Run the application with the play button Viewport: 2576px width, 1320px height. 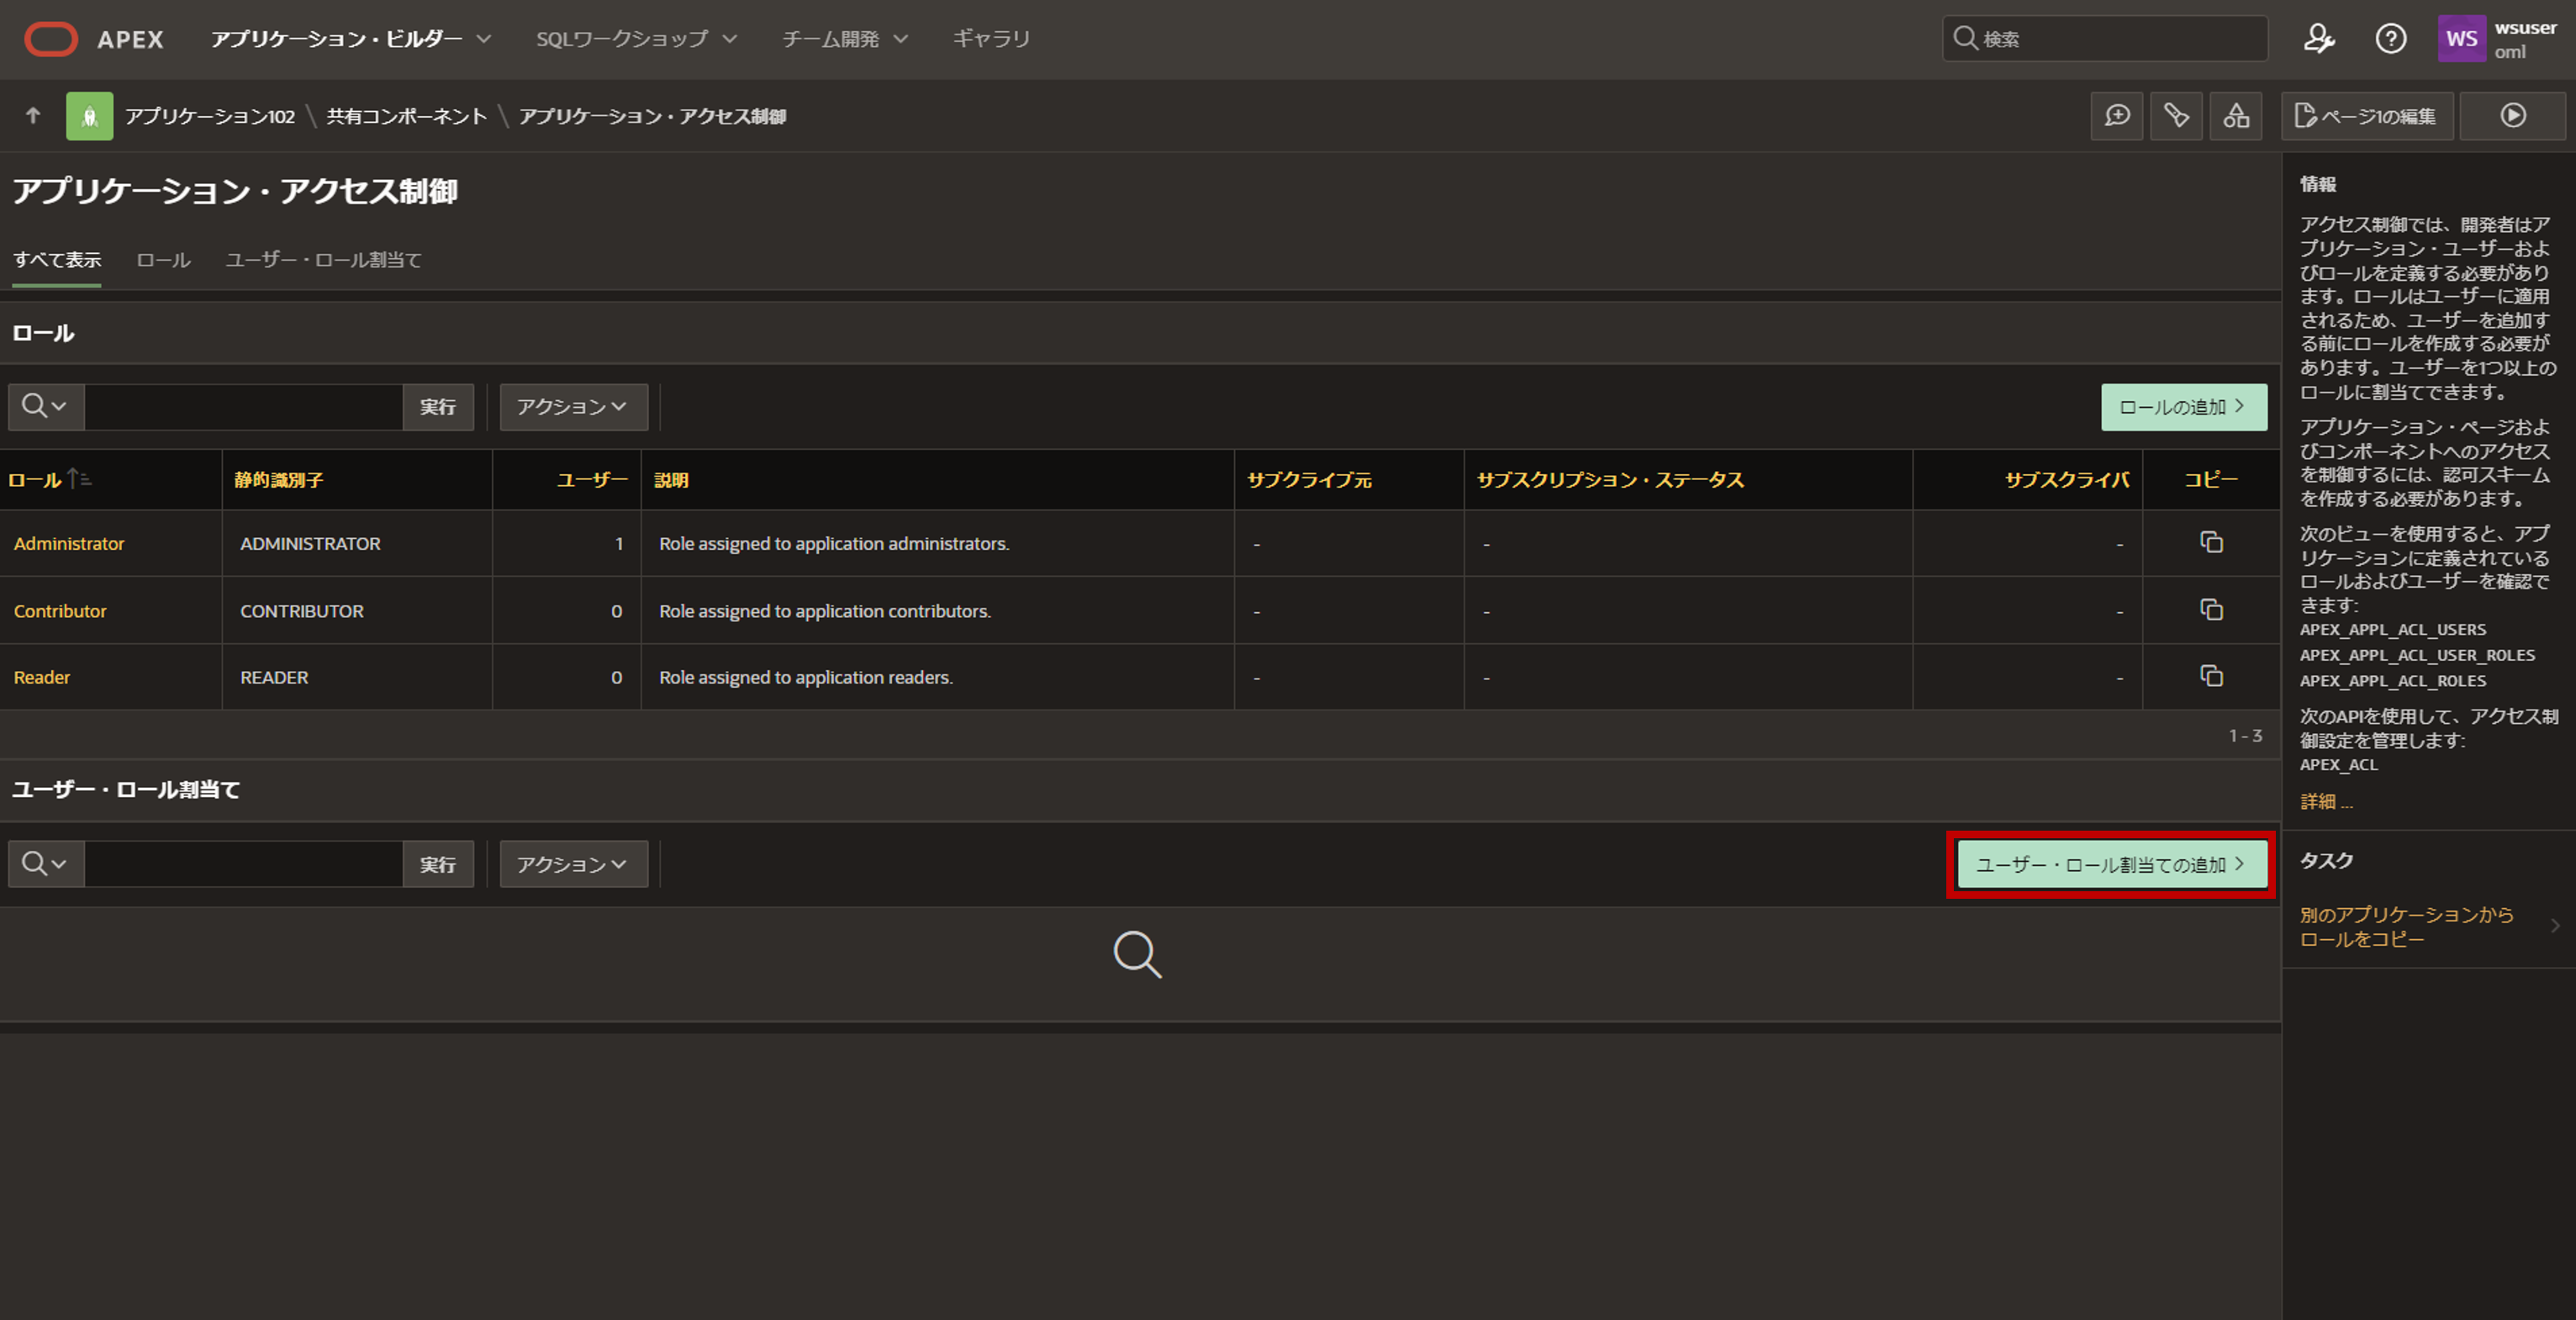point(2512,116)
